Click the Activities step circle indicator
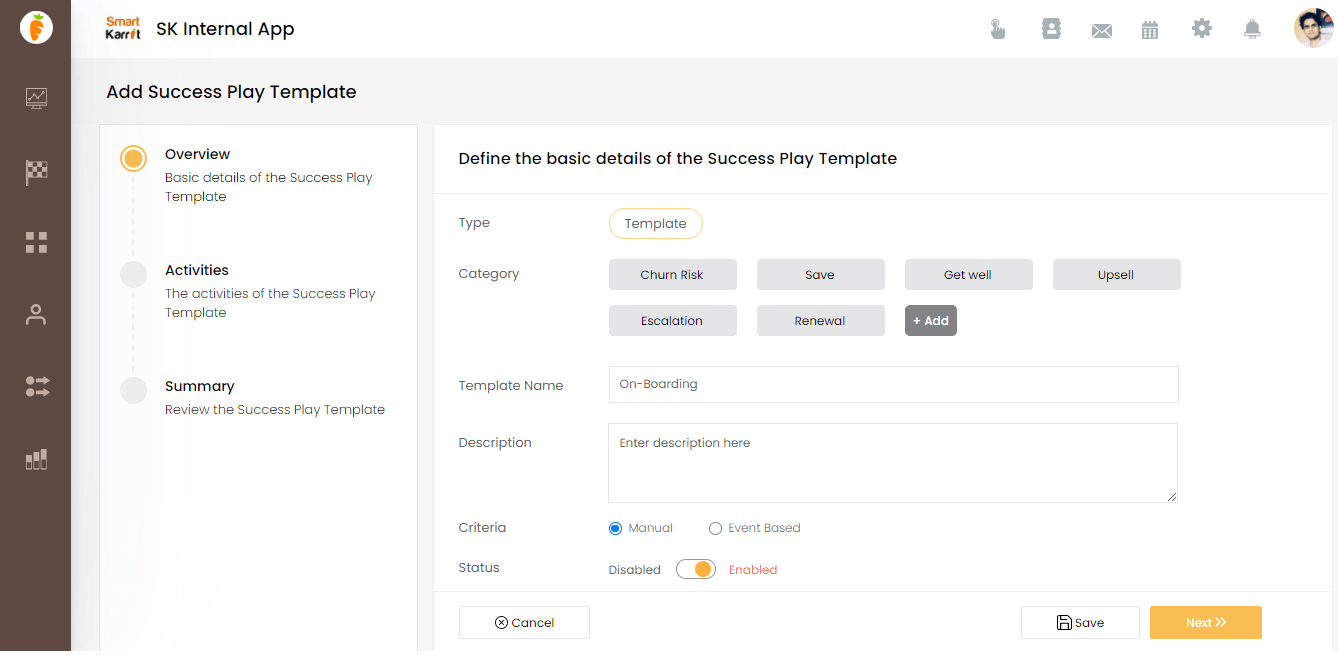The width and height of the screenshot is (1338, 660). coord(133,274)
